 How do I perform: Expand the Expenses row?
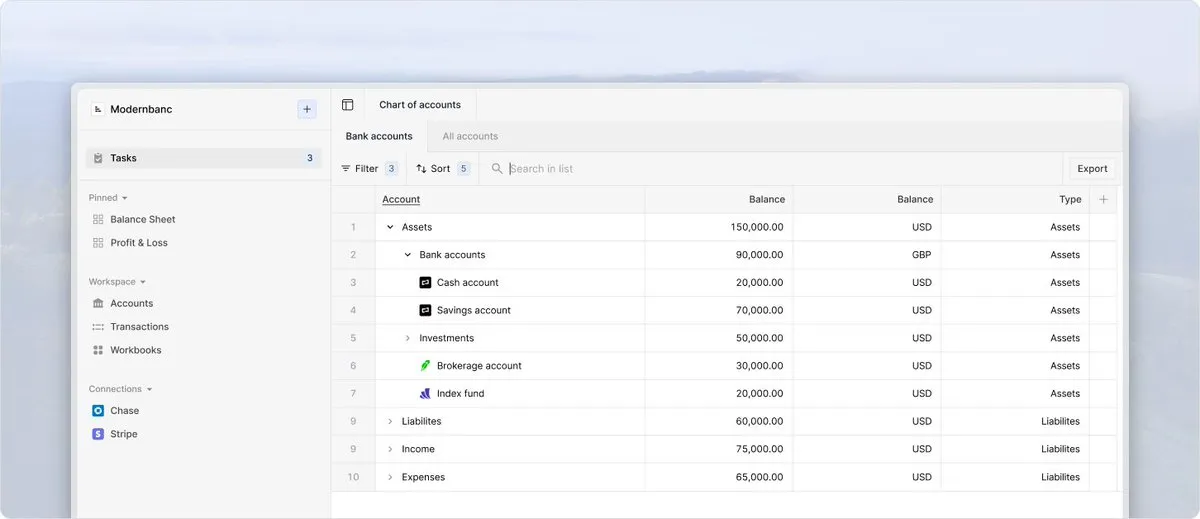390,477
